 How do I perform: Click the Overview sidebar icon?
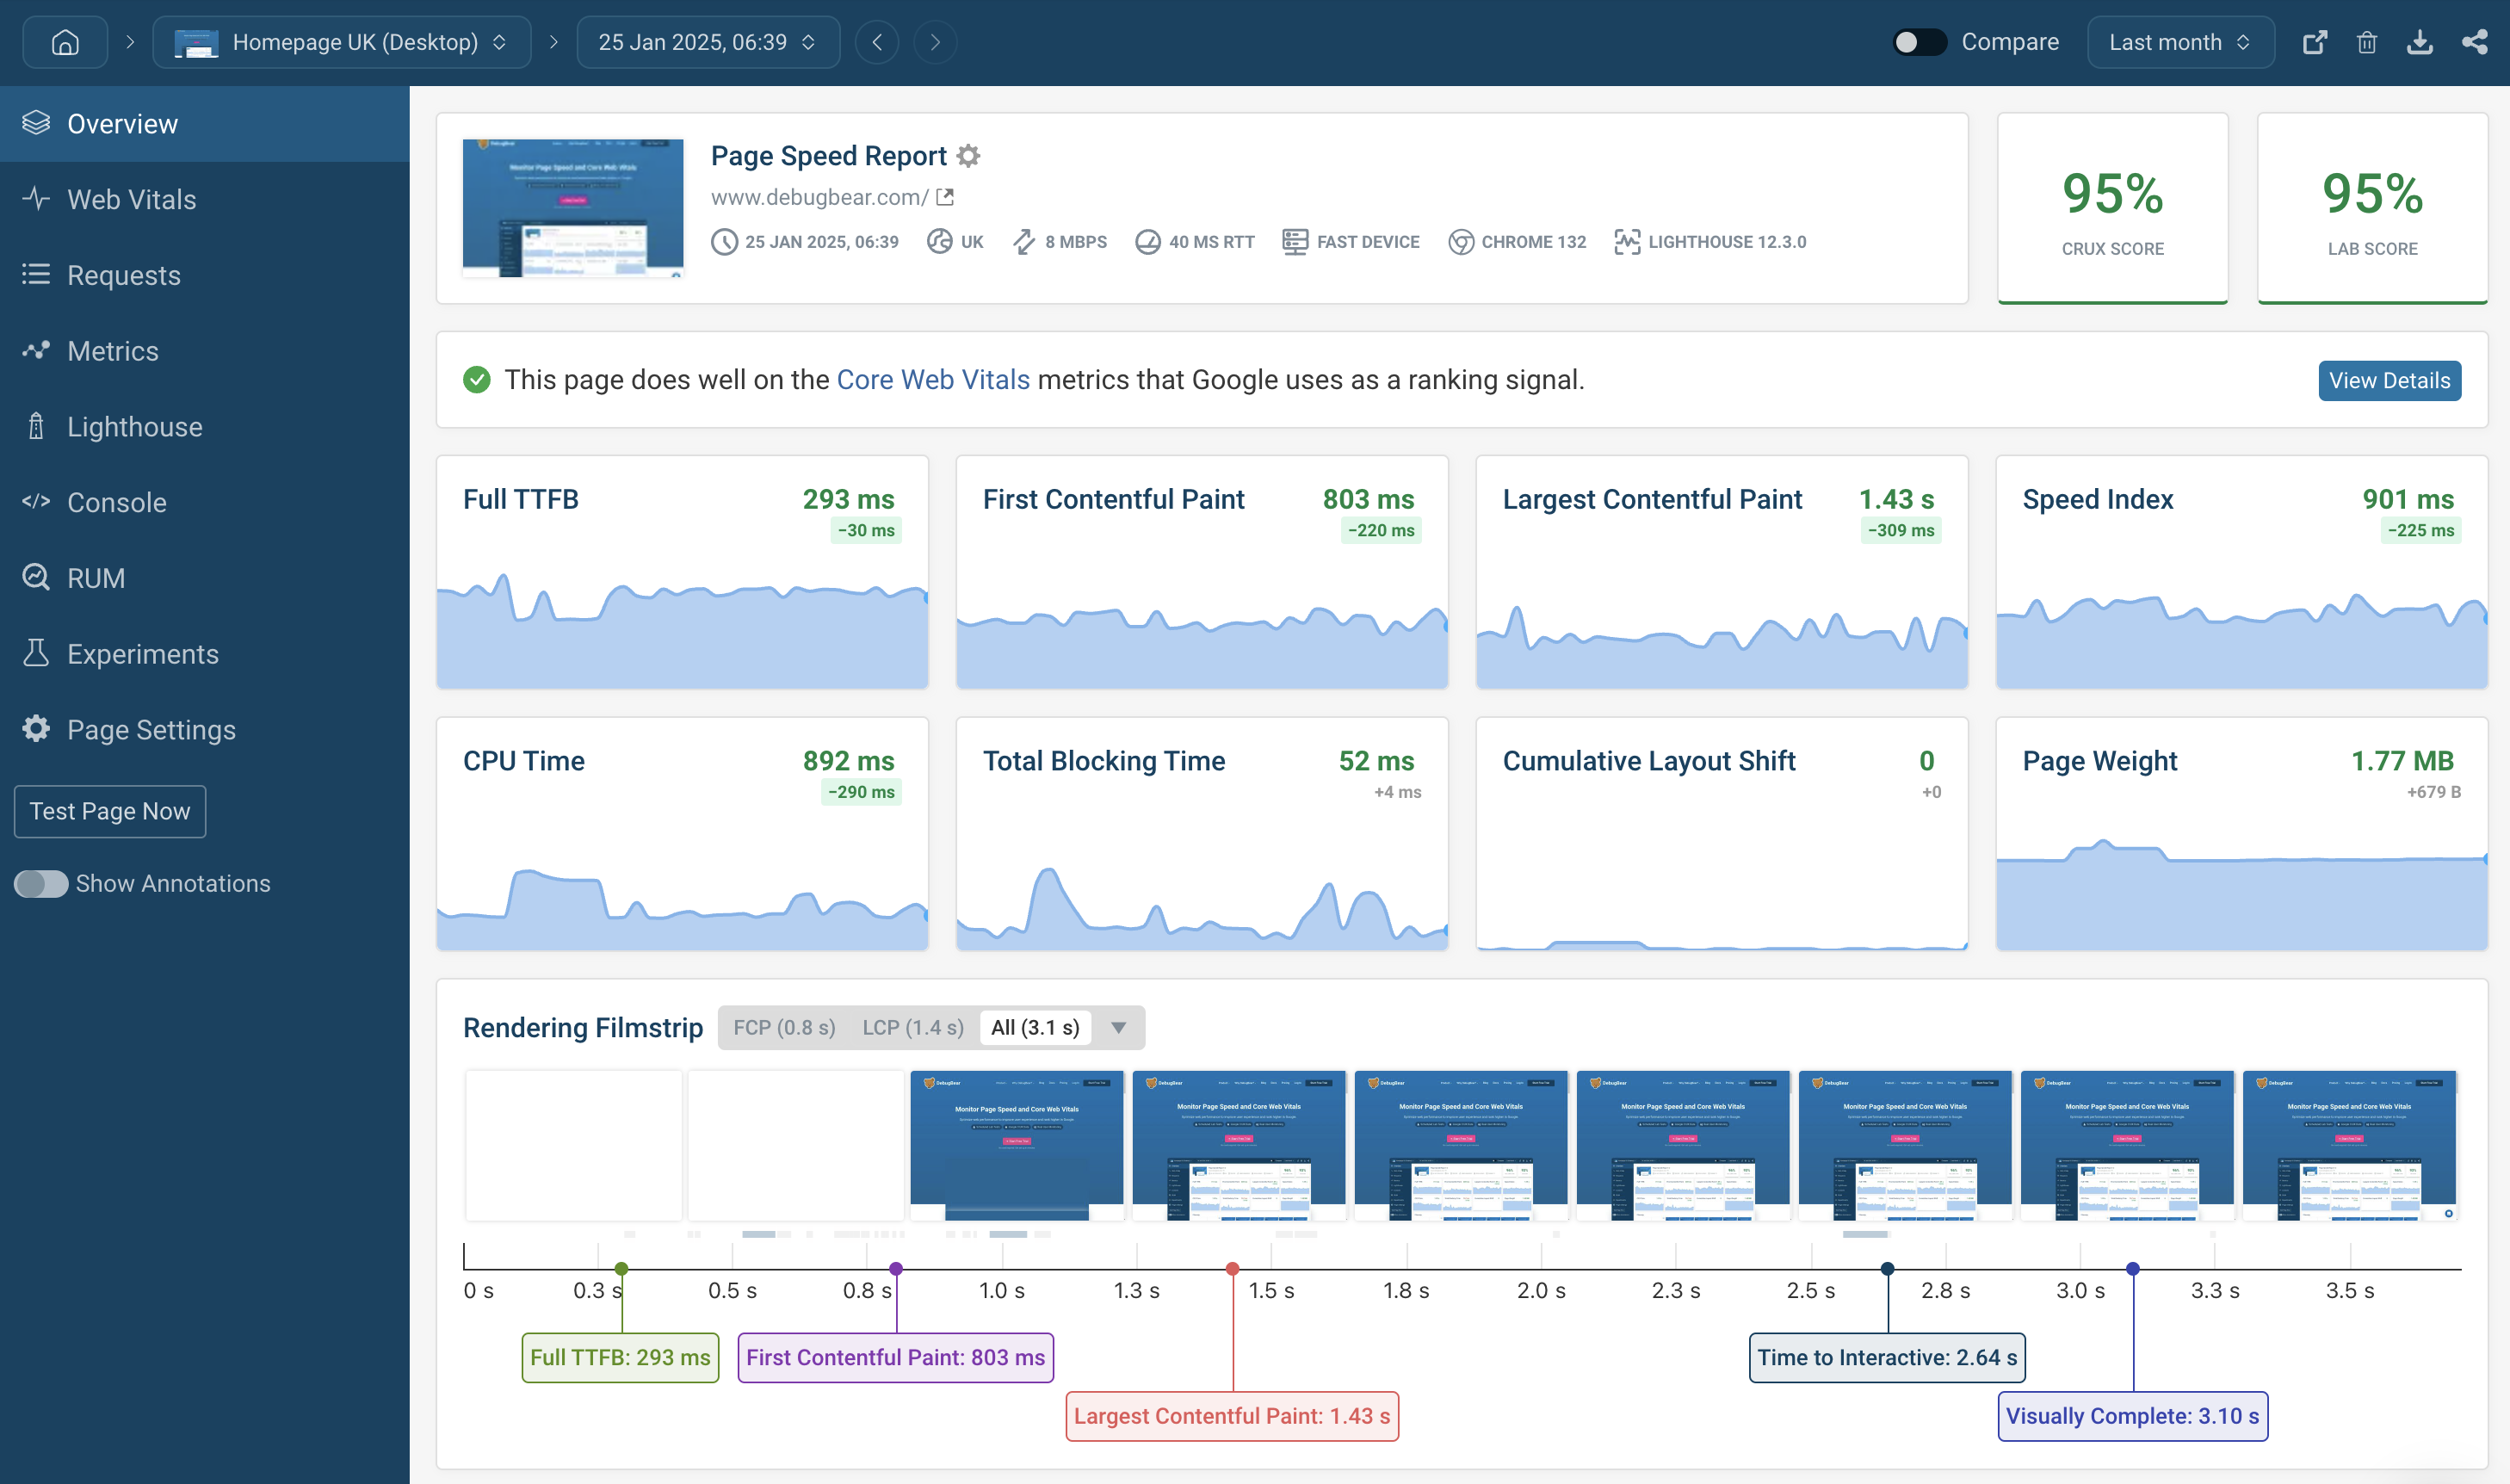point(37,124)
